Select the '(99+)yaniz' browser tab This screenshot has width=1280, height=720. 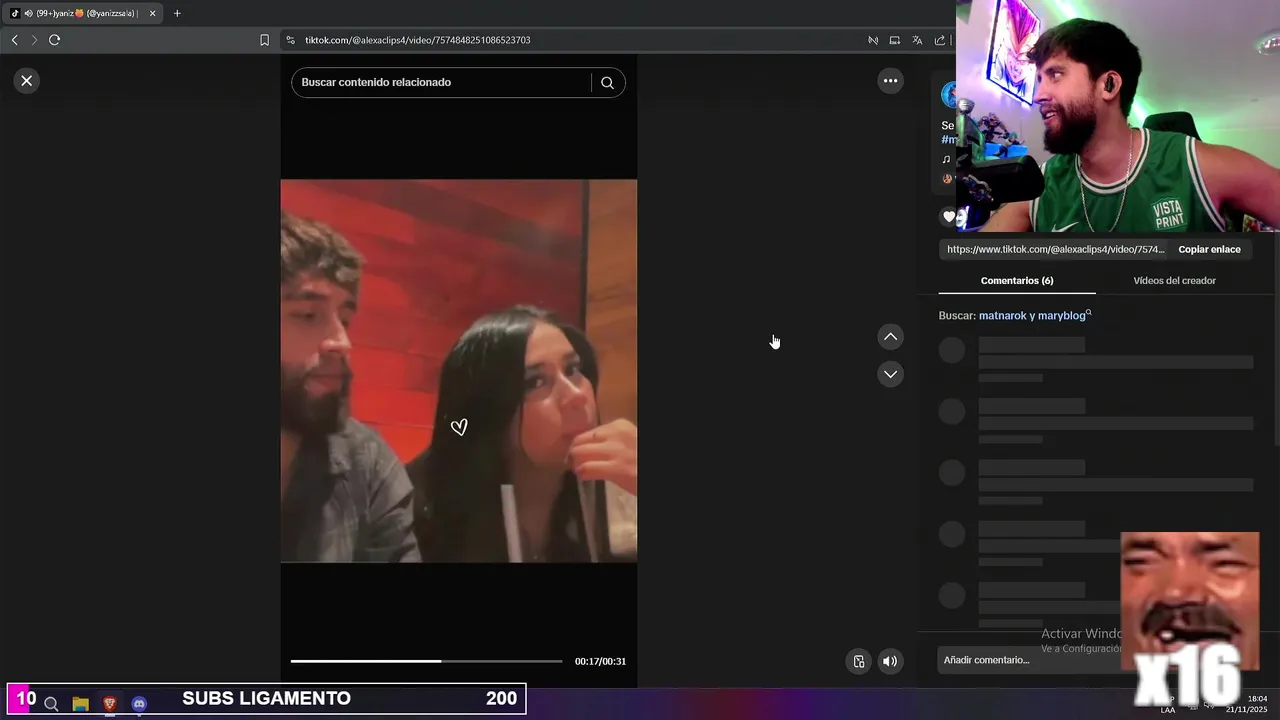82,13
